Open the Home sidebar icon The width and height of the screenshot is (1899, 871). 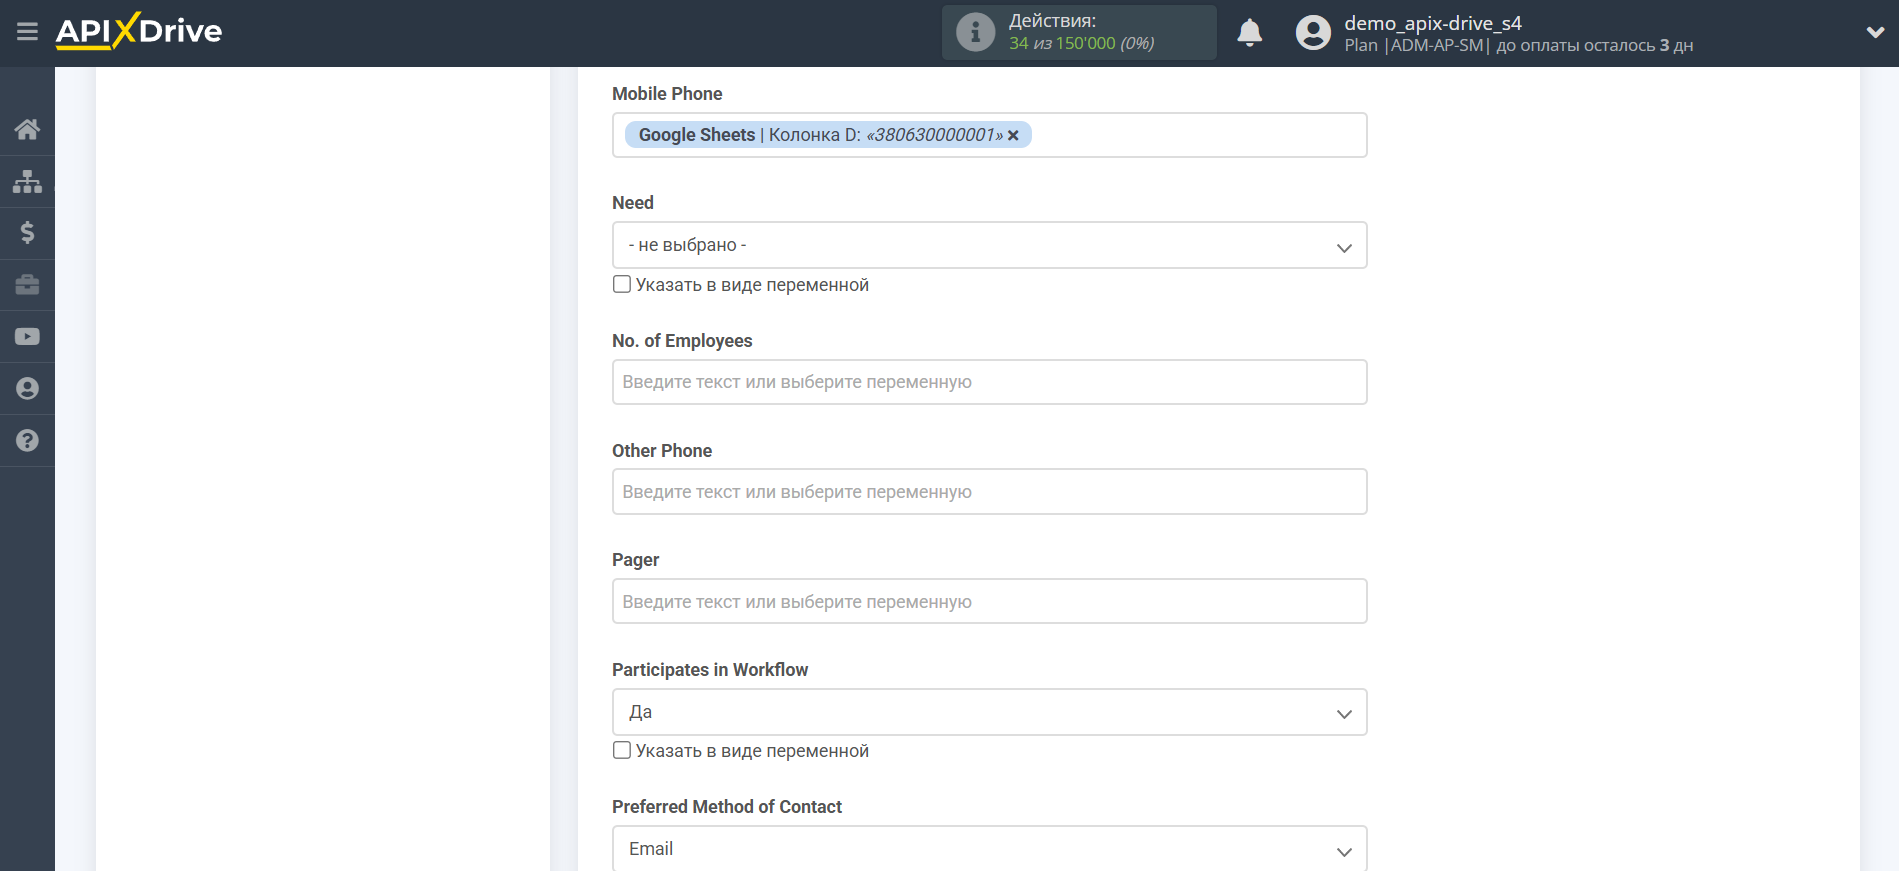27,129
